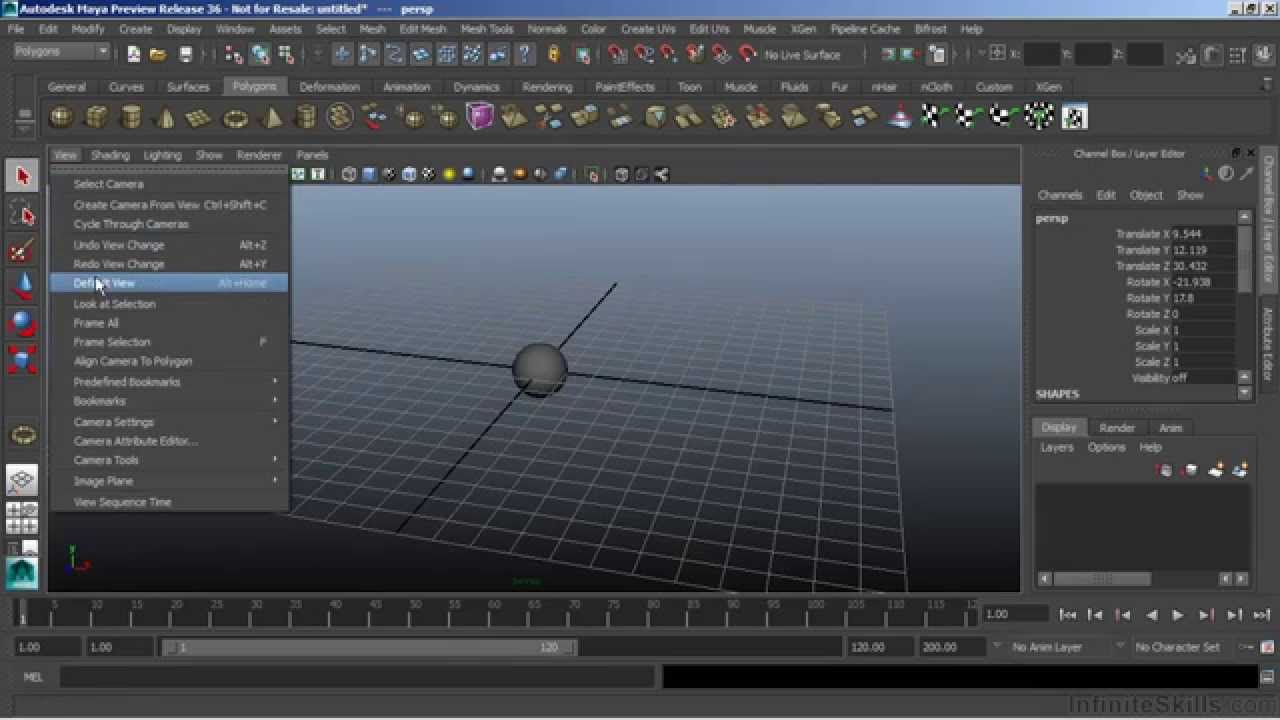Viewport: 1280px width, 720px height.
Task: Create a polygon plane from the shelf
Action: click(200, 118)
